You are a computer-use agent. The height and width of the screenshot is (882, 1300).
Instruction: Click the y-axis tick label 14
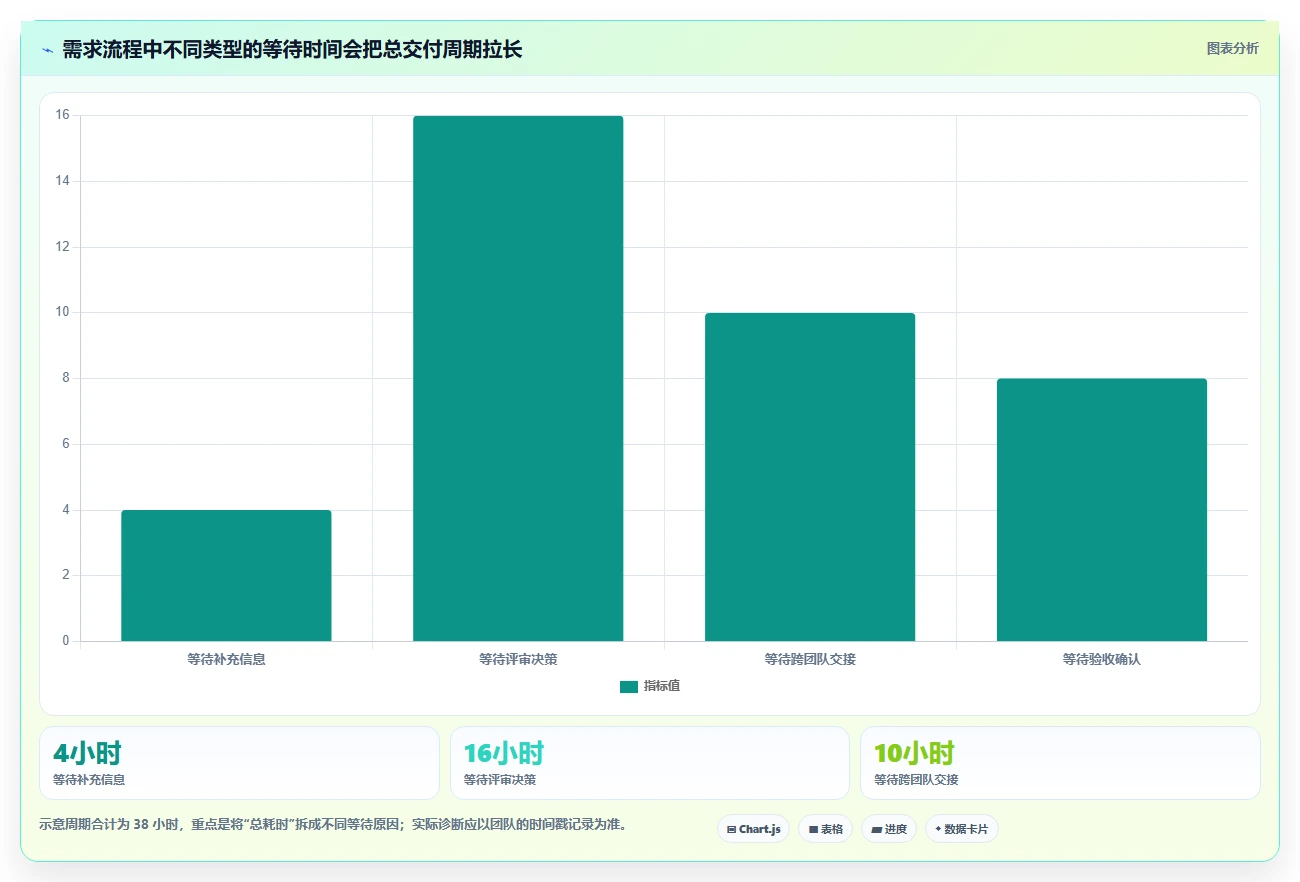62,181
